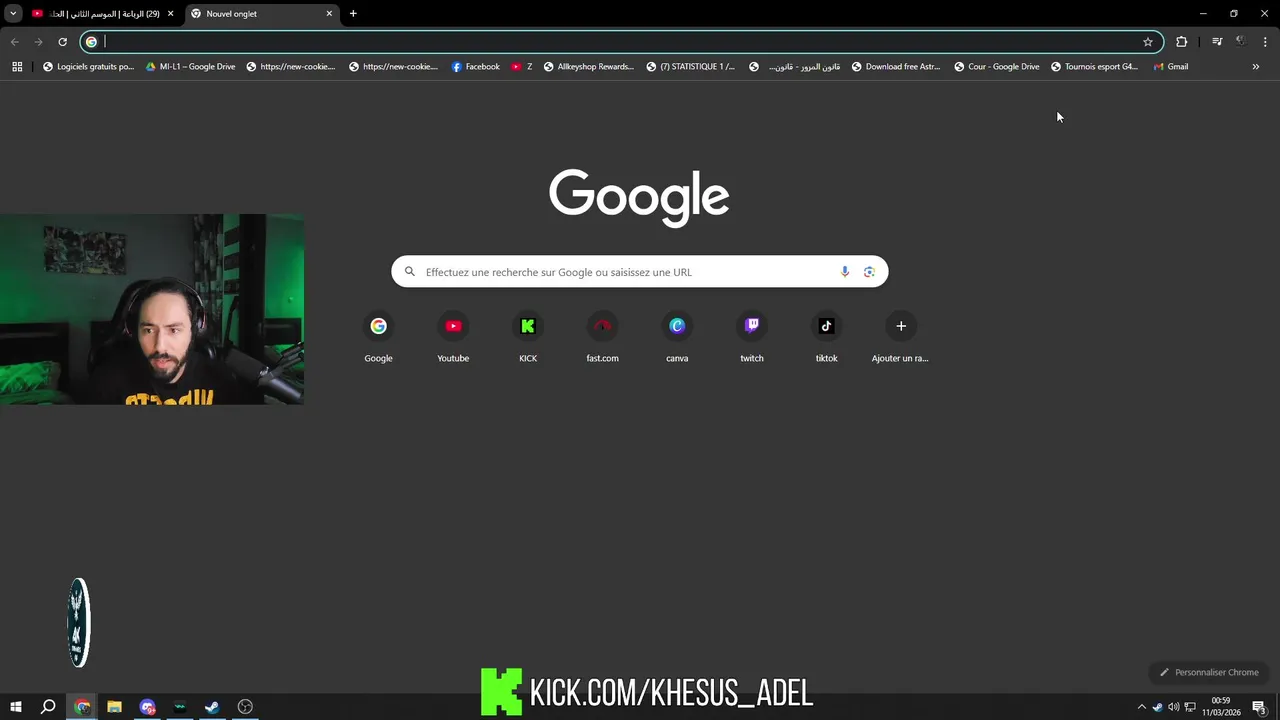This screenshot has width=1280, height=720.
Task: Focus the Chrome address bar
Action: pyautogui.click(x=620, y=42)
